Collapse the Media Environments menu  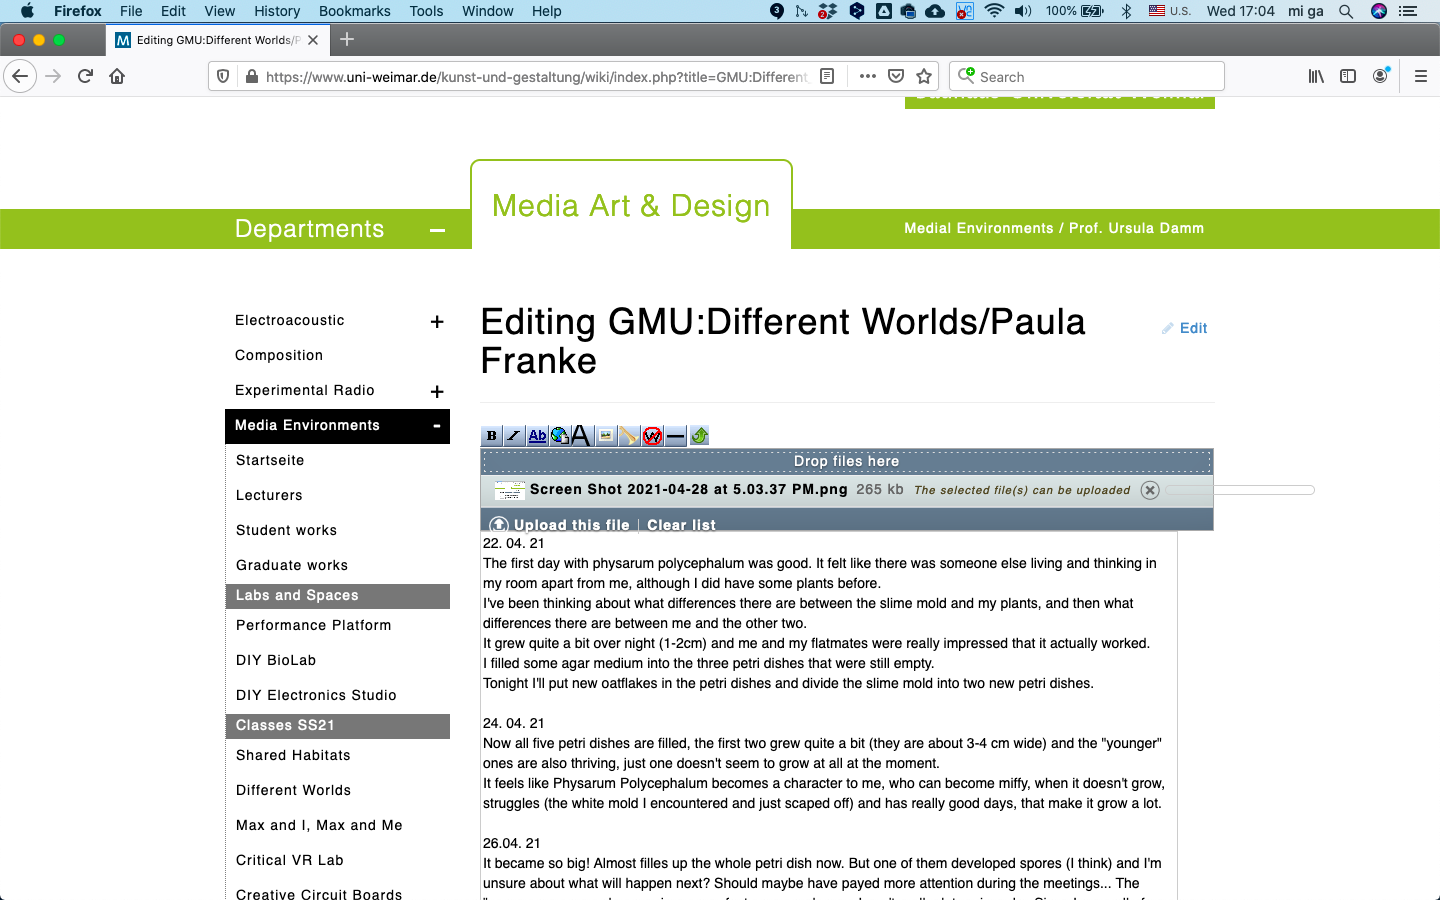click(x=437, y=426)
